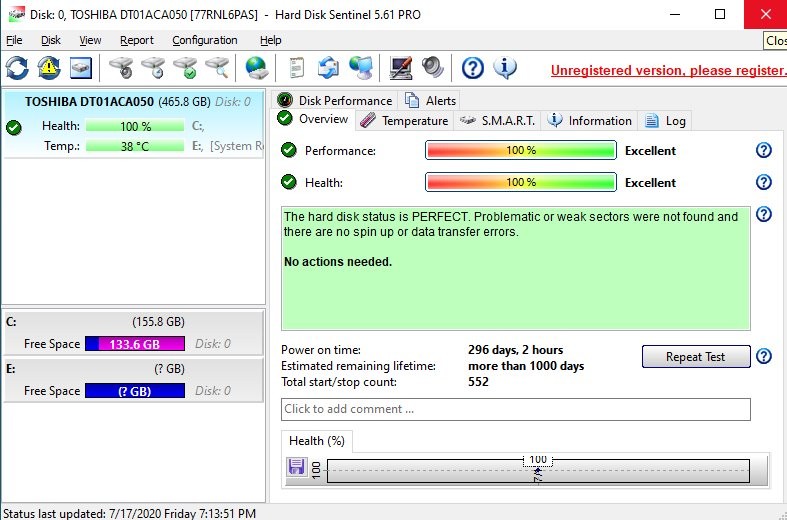Click the info speech bubble toolbar icon
Viewport: 787px width, 520px height.
504,68
